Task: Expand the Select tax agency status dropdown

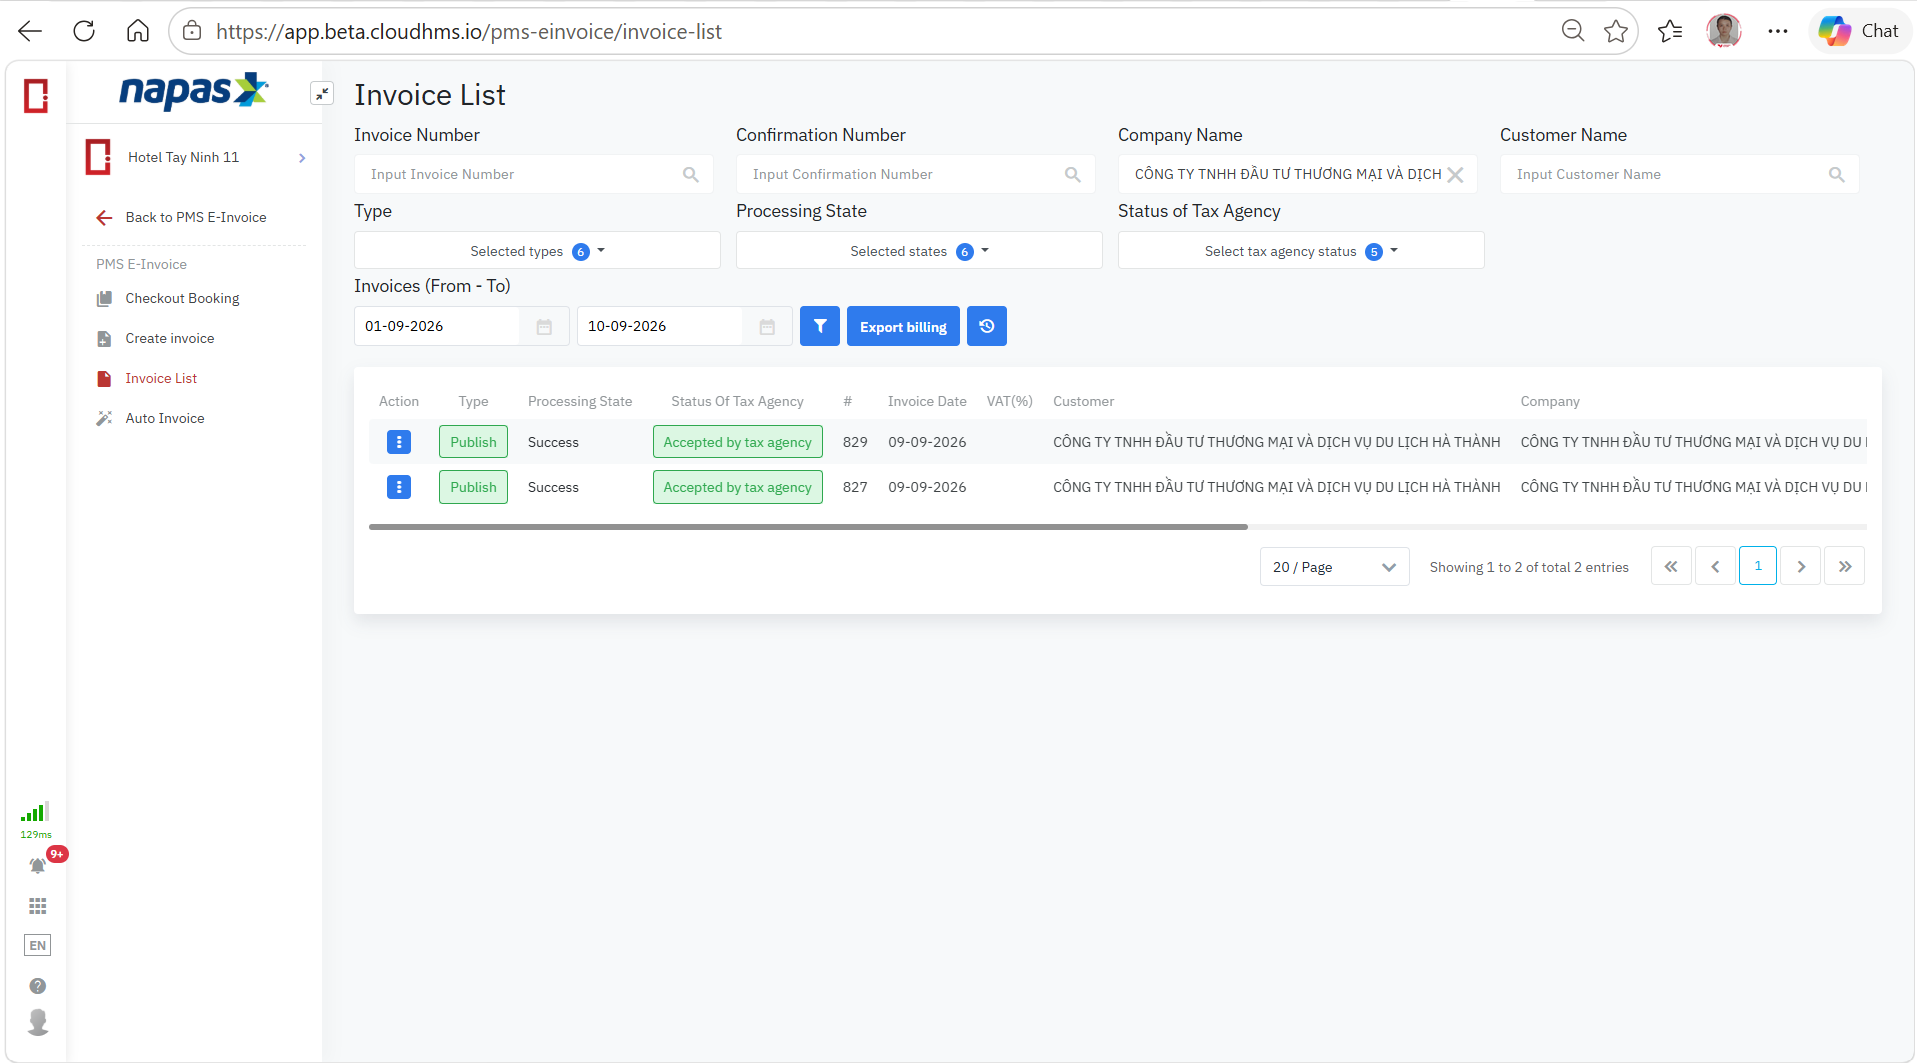Action: [x=1301, y=251]
